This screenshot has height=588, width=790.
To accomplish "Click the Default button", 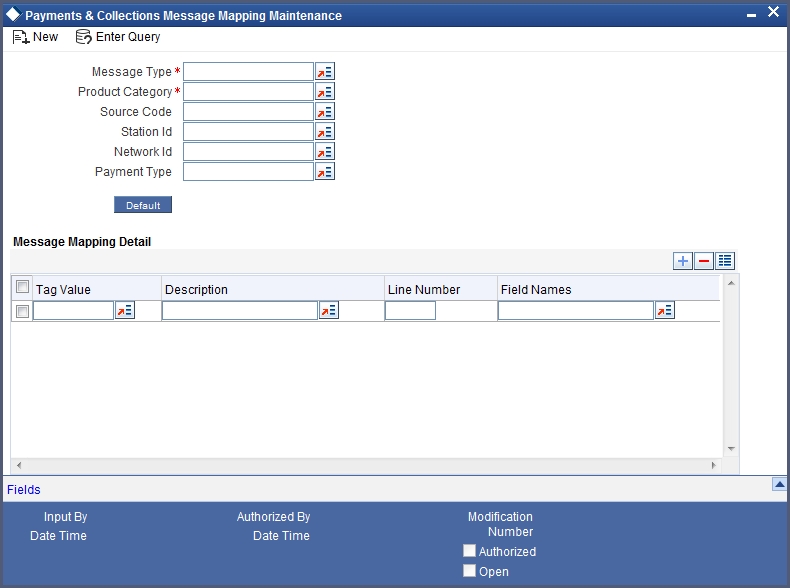I will click(143, 205).
